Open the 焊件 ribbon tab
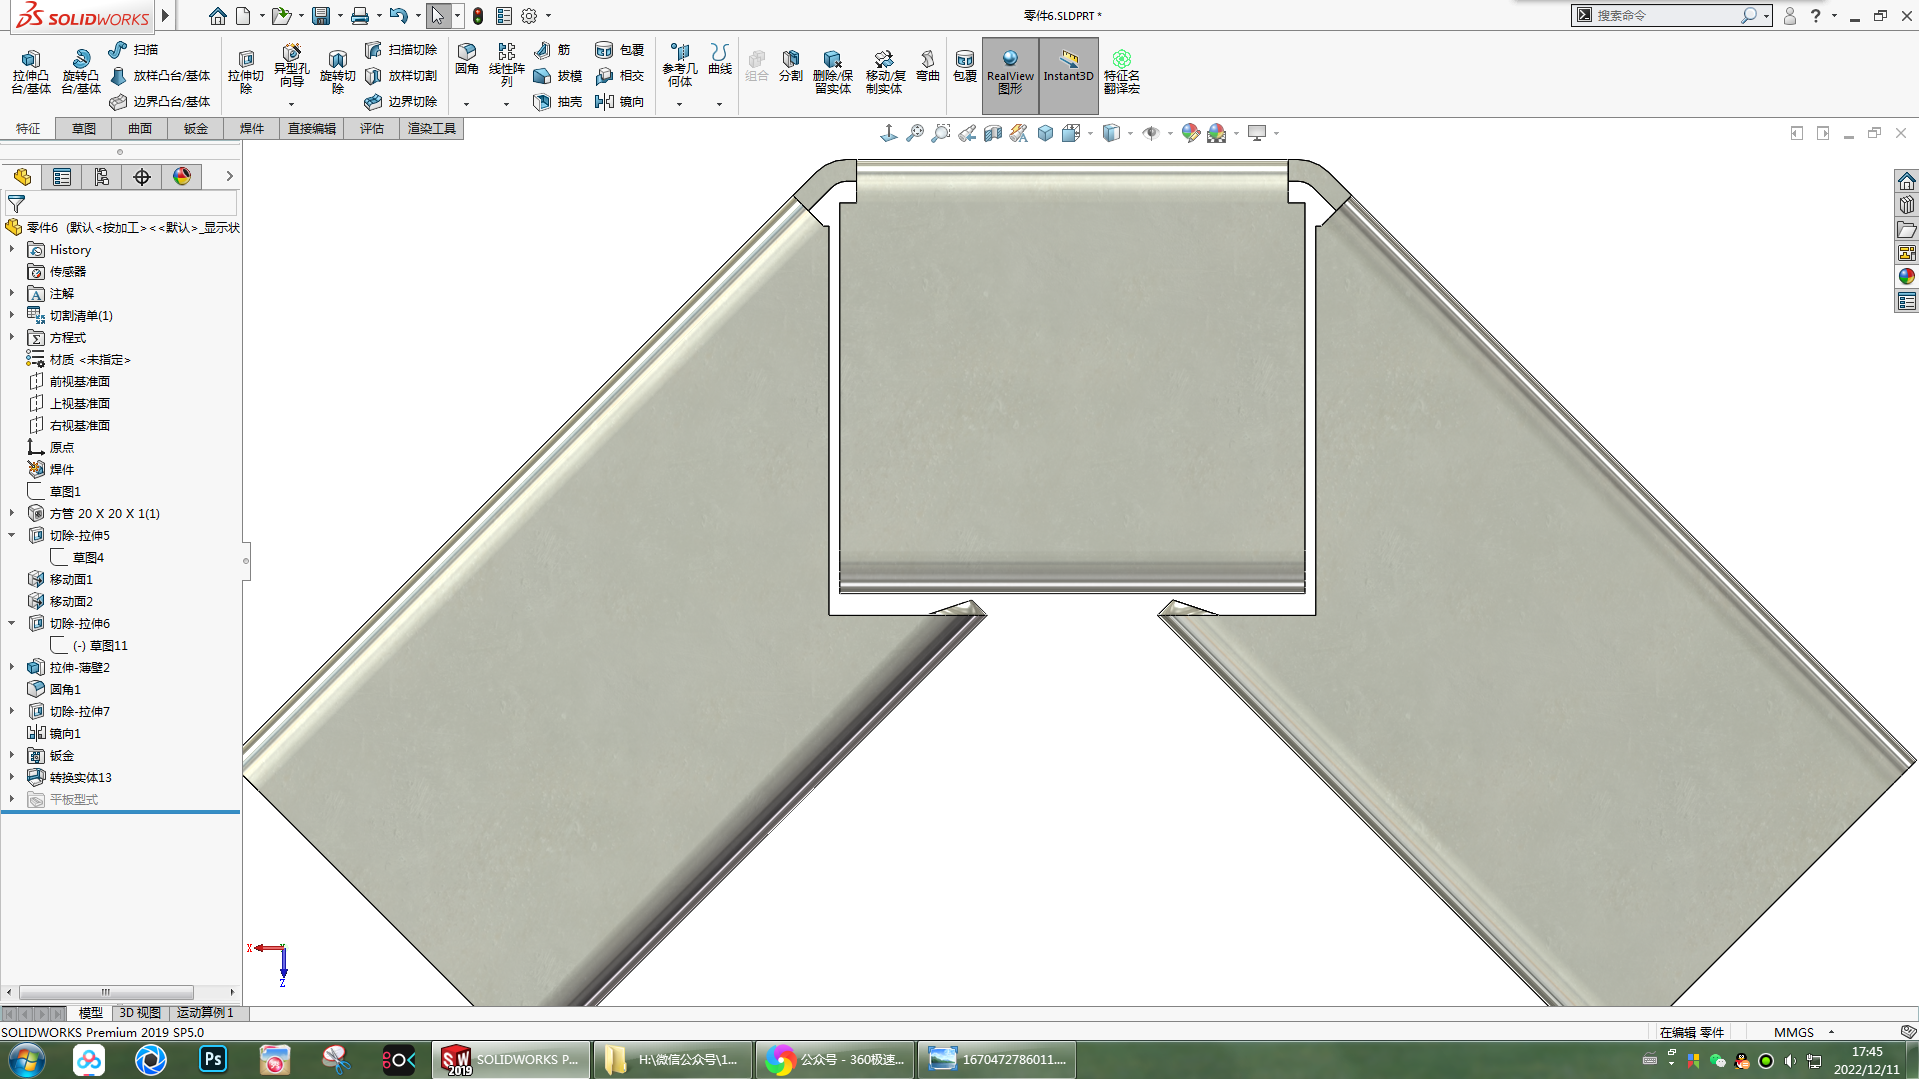This screenshot has width=1919, height=1079. click(252, 128)
